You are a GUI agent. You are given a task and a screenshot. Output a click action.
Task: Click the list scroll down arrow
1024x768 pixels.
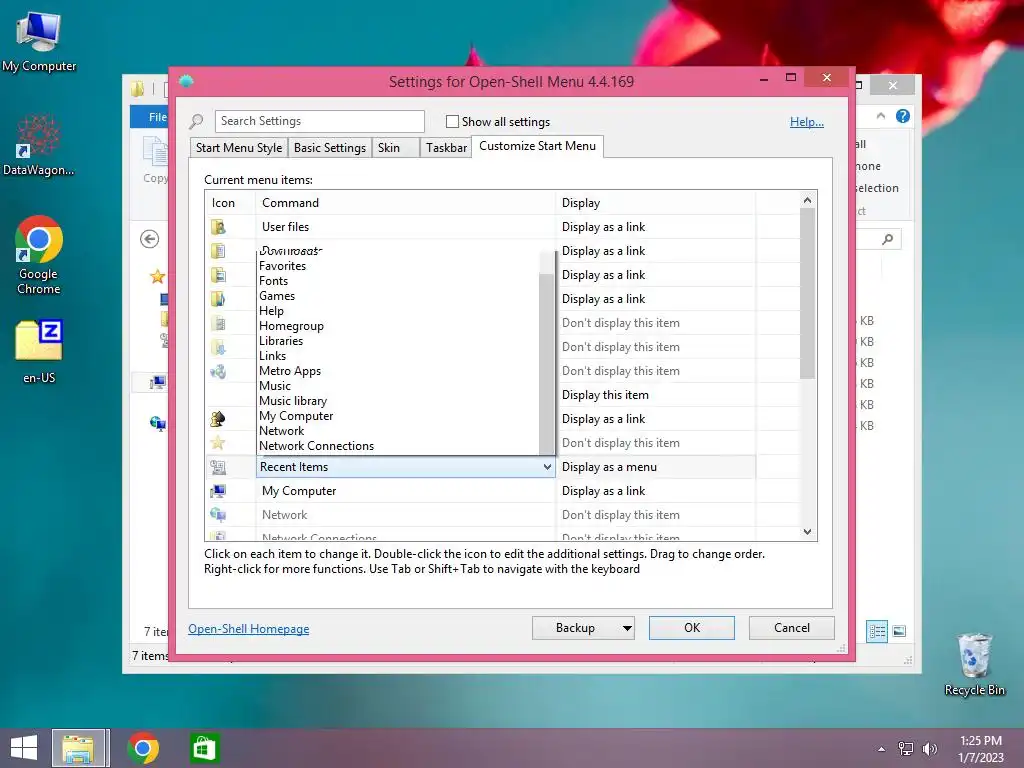coord(807,532)
